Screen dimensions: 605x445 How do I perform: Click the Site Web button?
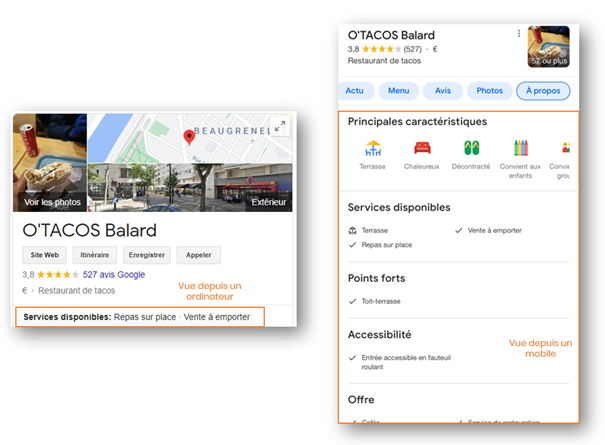tap(44, 255)
